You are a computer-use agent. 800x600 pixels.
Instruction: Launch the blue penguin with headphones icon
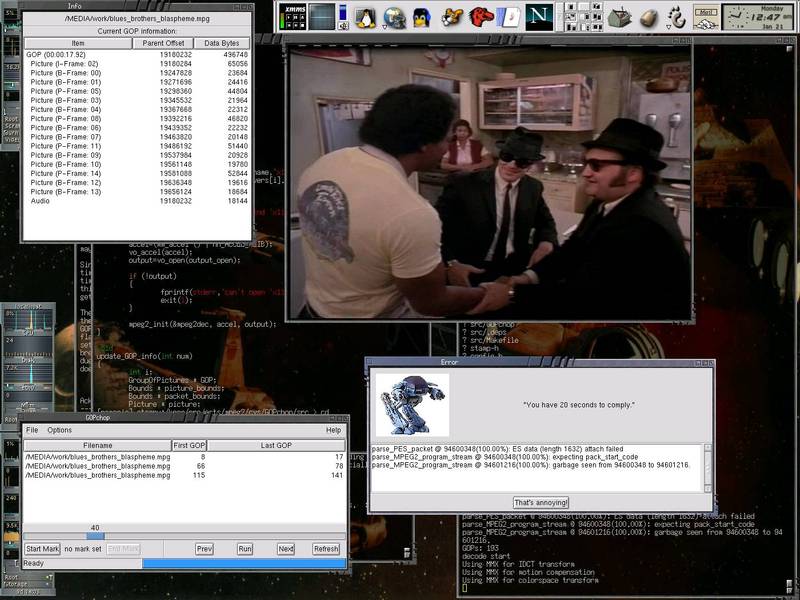coord(422,18)
